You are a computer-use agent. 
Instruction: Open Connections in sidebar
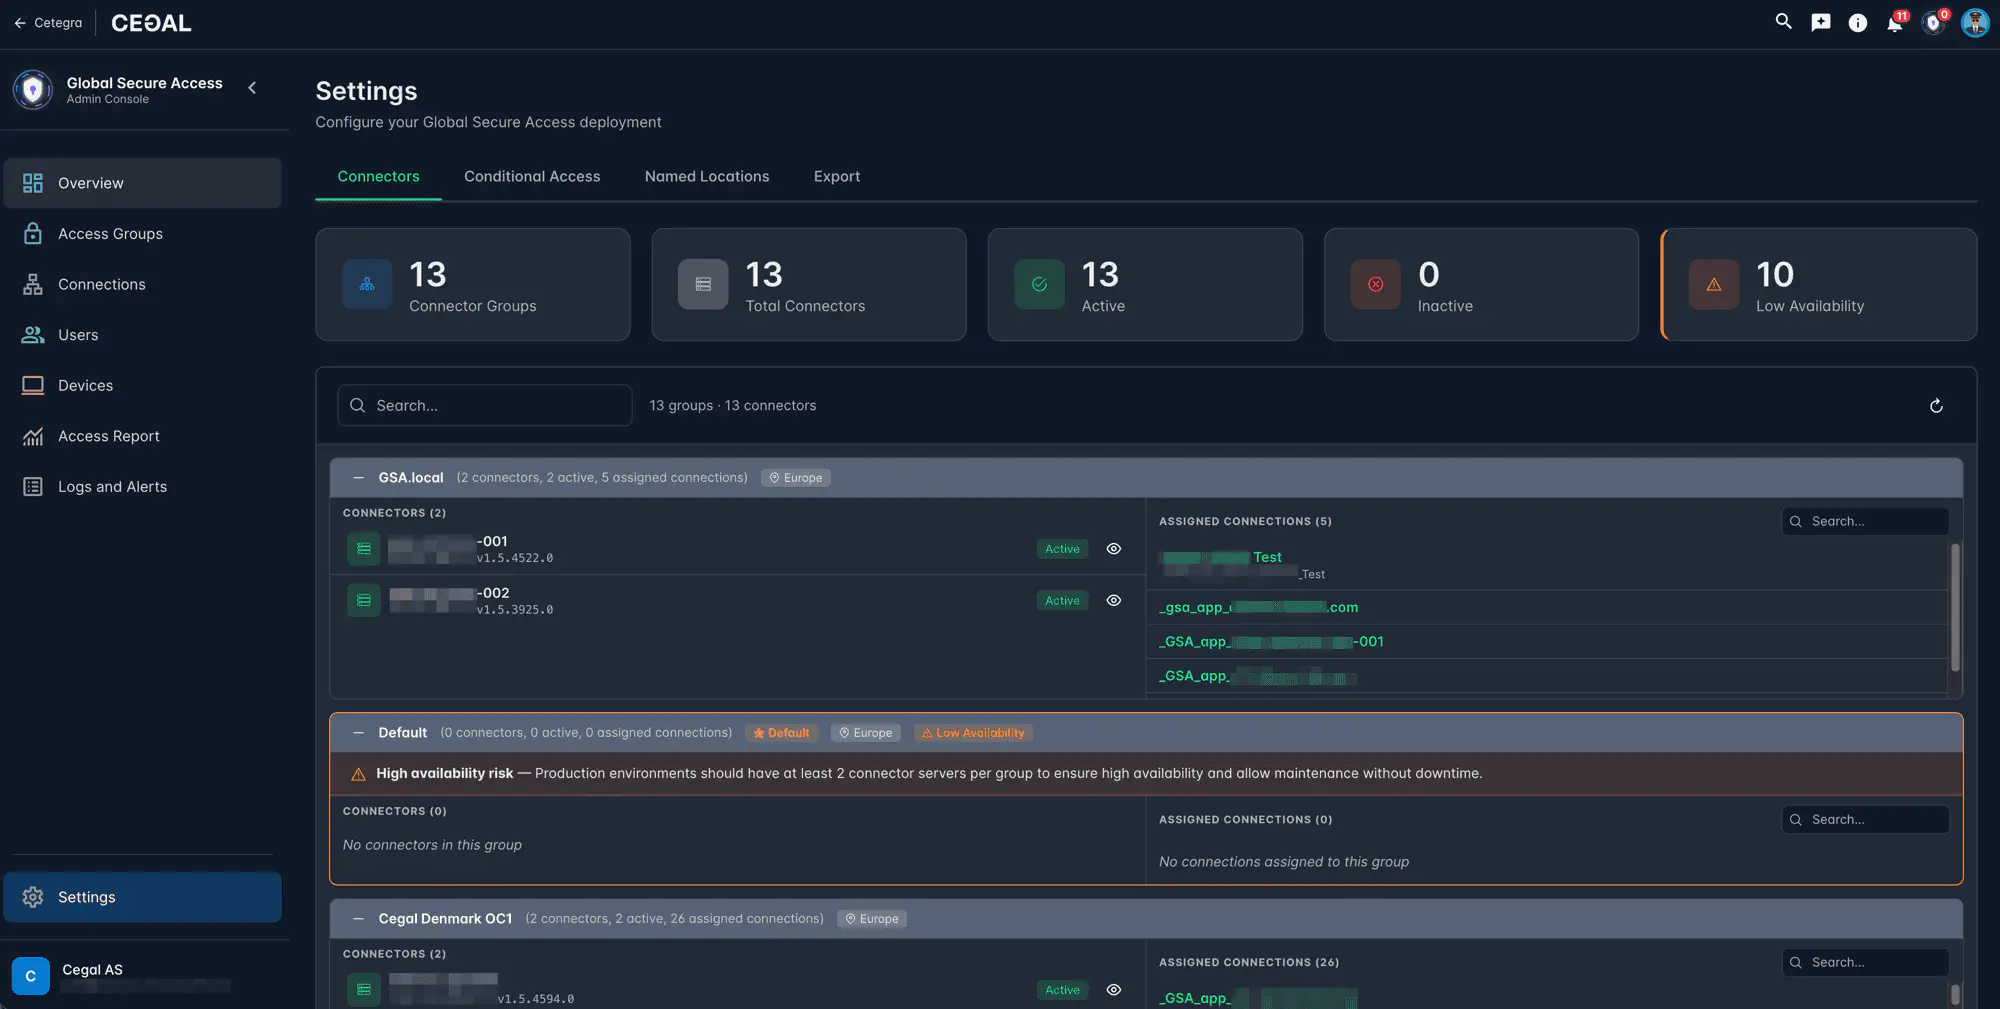[142, 284]
